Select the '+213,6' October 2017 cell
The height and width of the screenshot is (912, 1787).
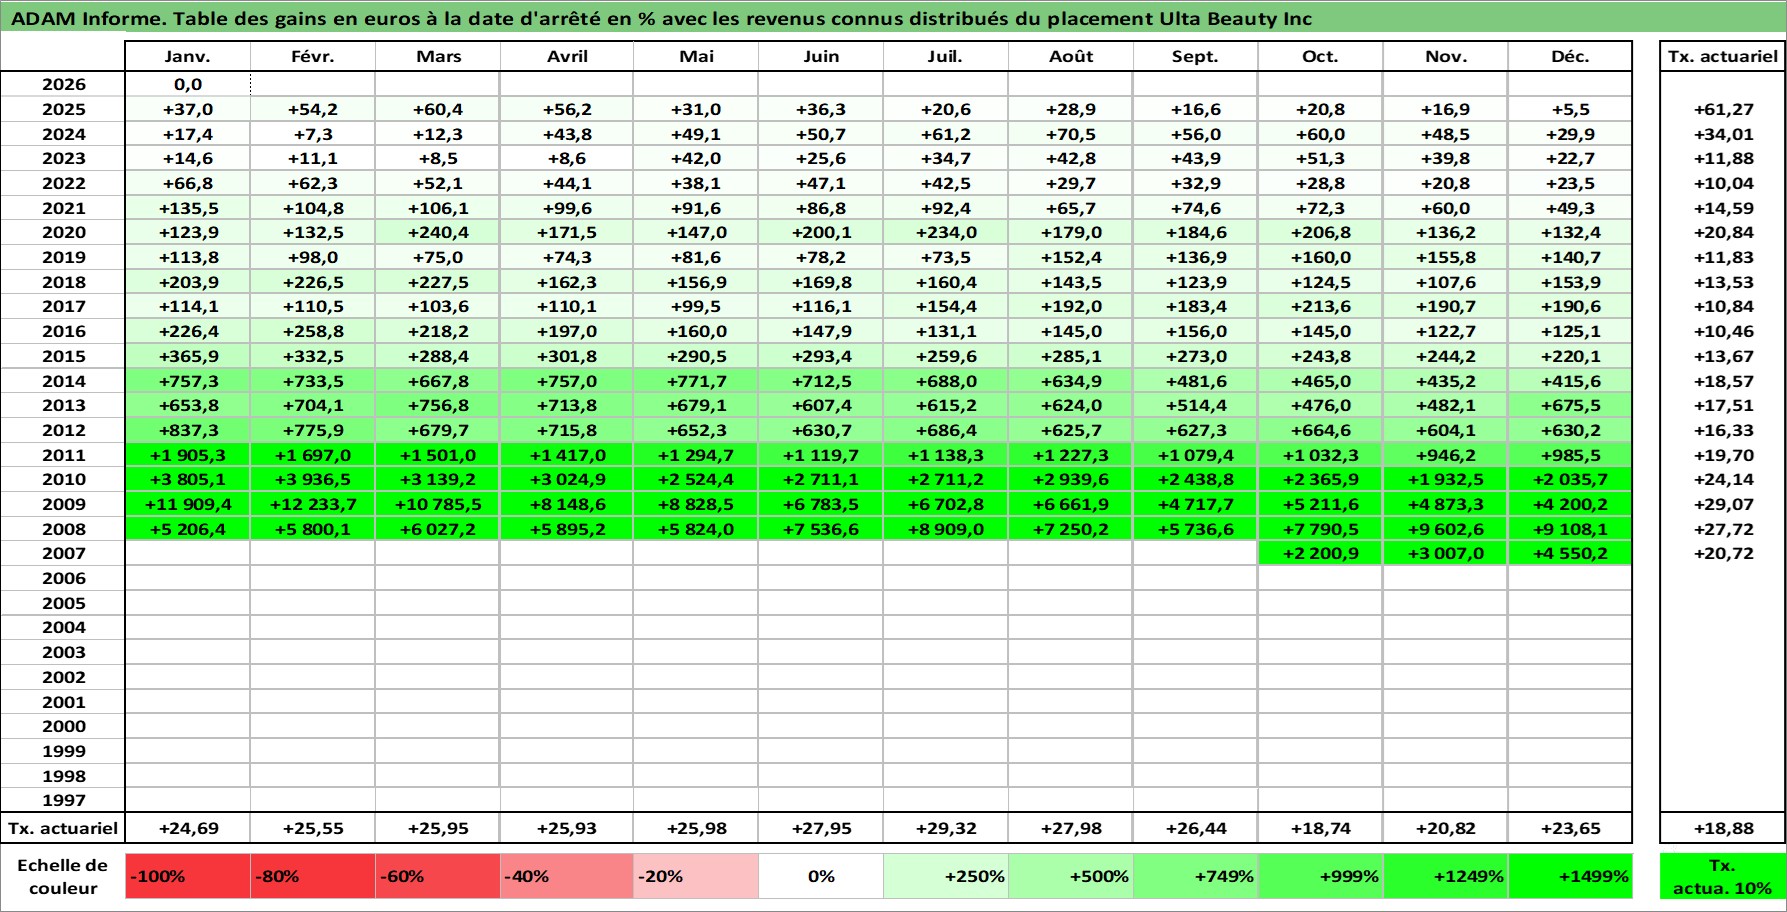click(1320, 306)
